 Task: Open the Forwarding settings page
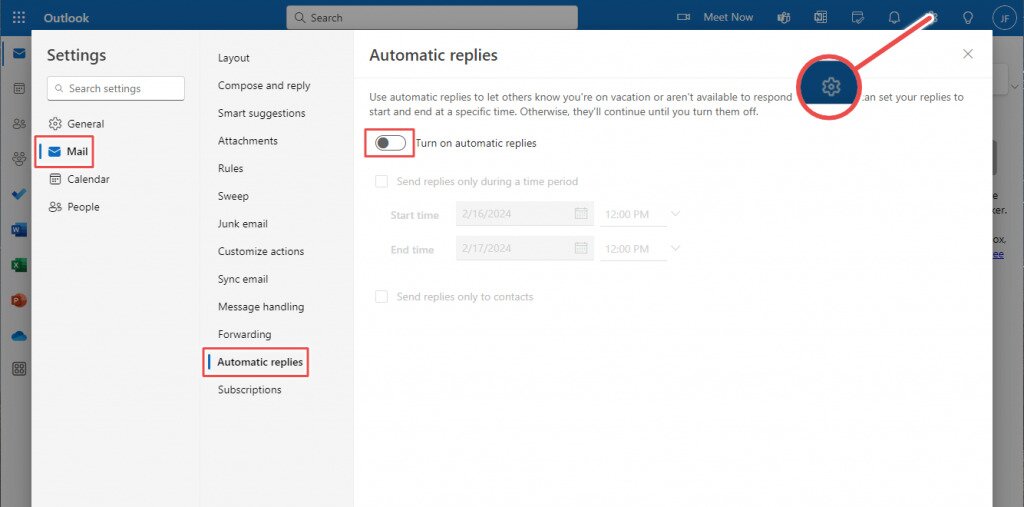[x=244, y=334]
